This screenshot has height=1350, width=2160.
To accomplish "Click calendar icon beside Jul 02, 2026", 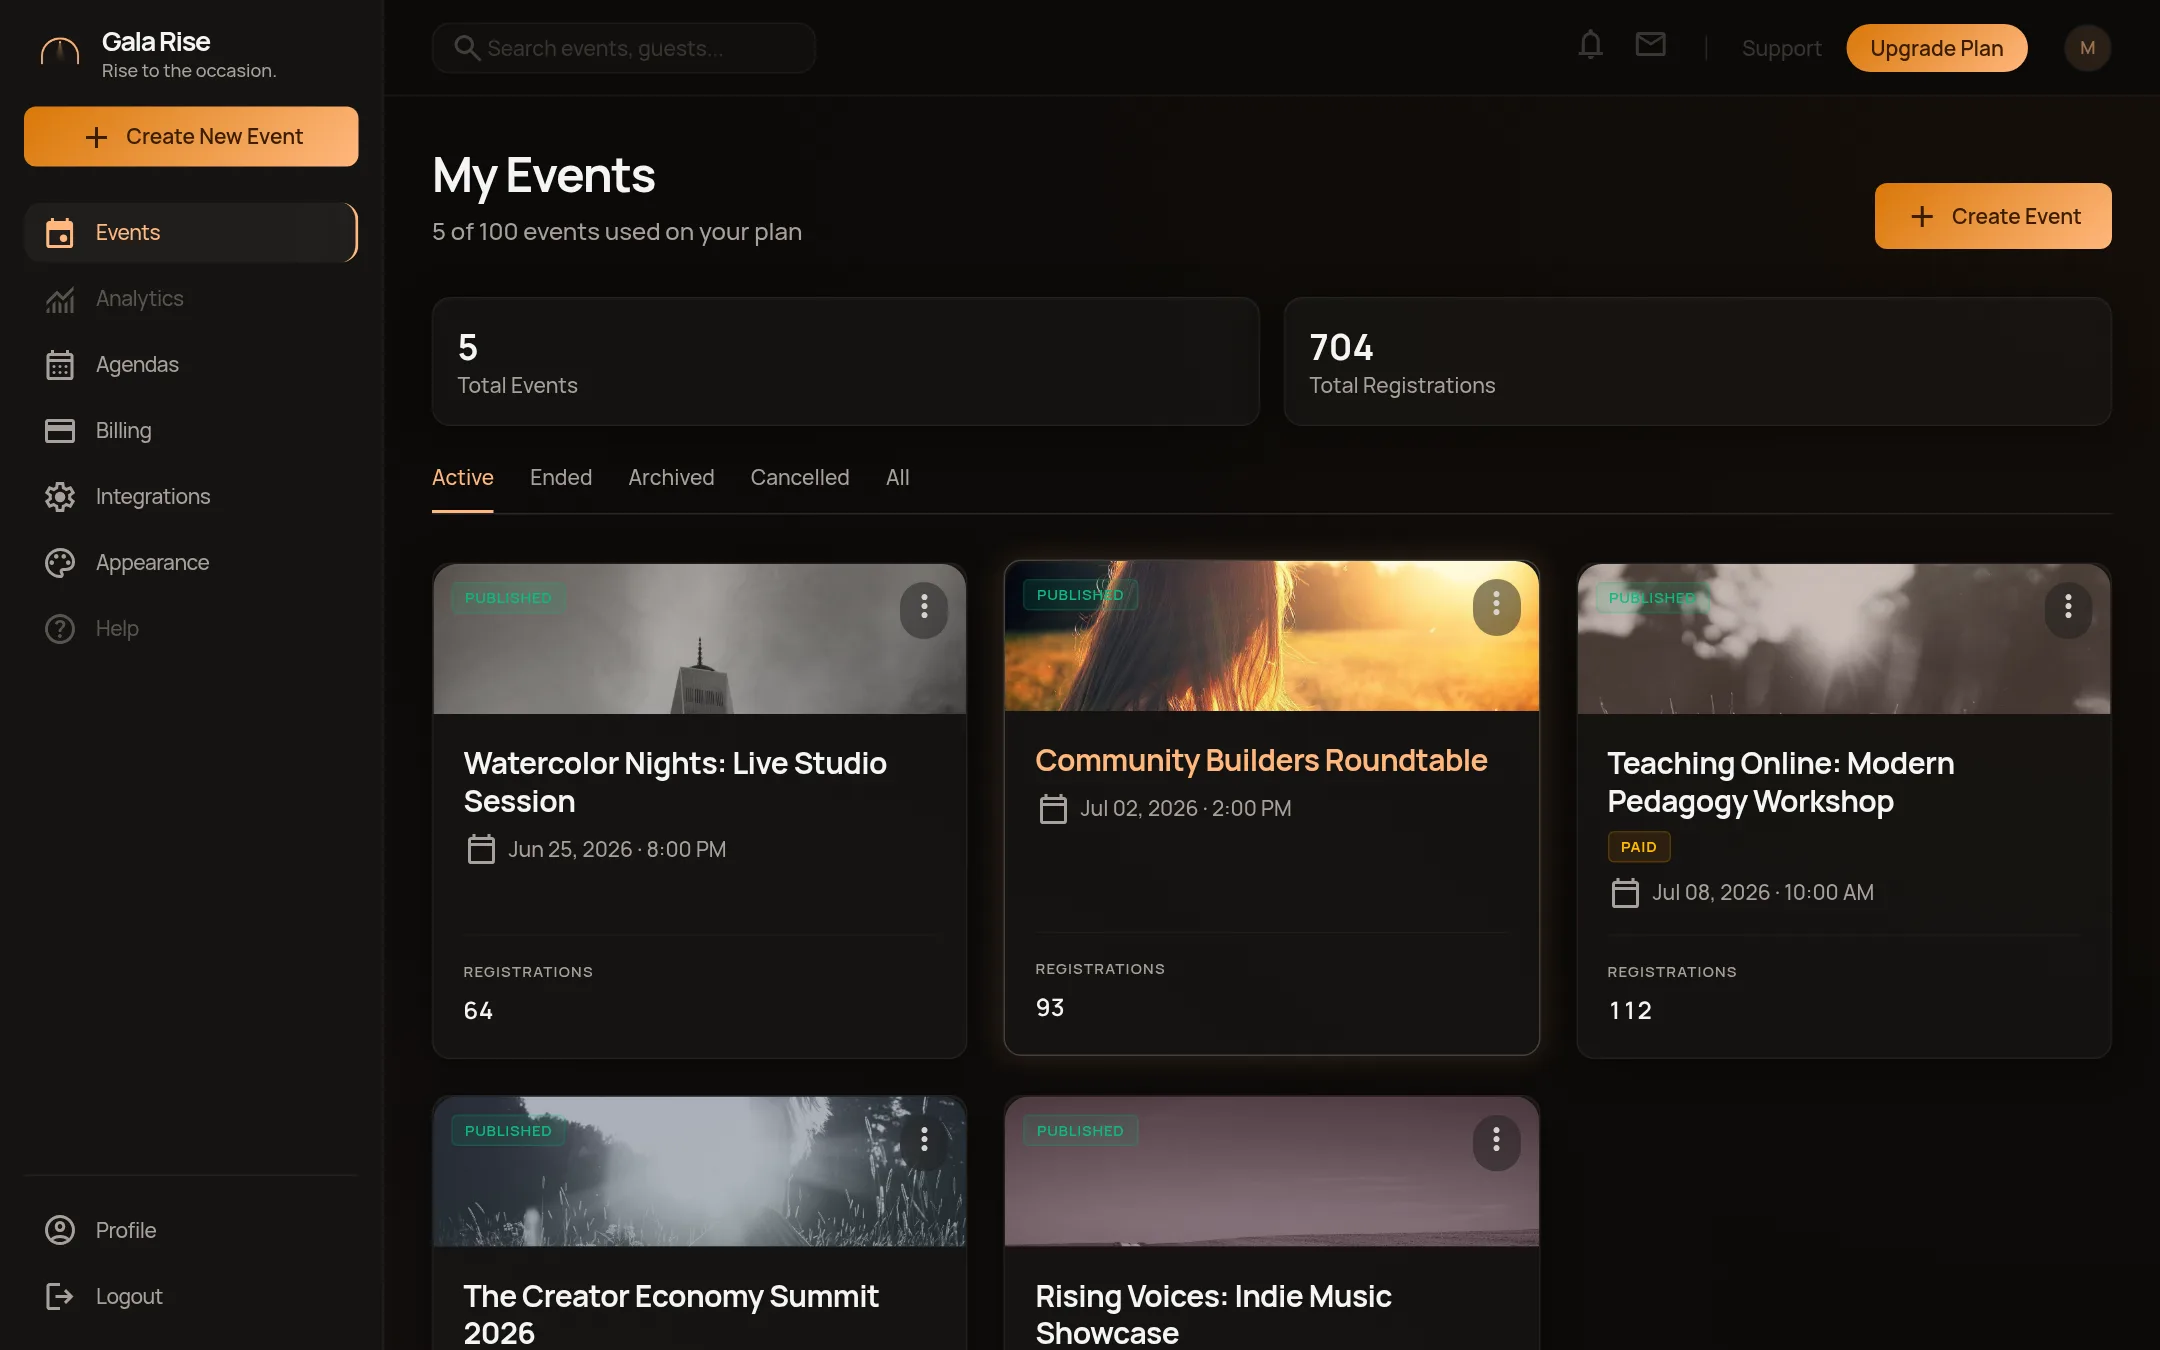I will coord(1053,808).
